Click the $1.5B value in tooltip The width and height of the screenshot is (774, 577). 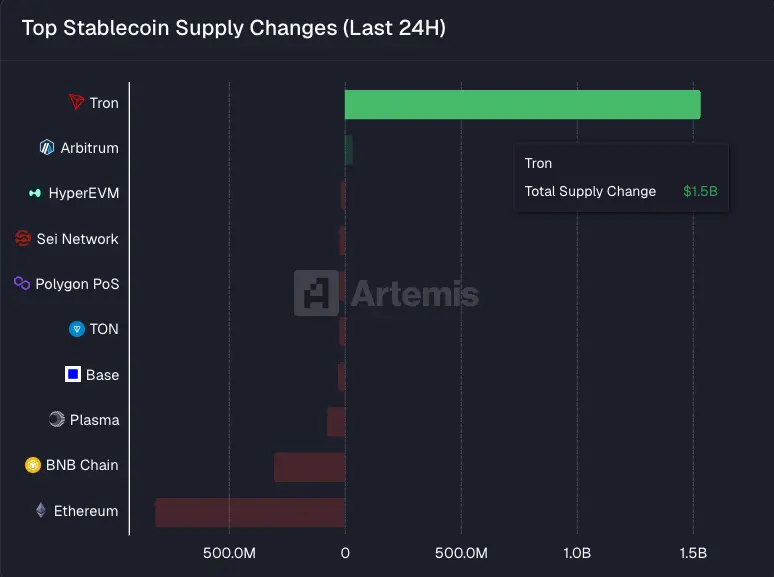pos(700,192)
